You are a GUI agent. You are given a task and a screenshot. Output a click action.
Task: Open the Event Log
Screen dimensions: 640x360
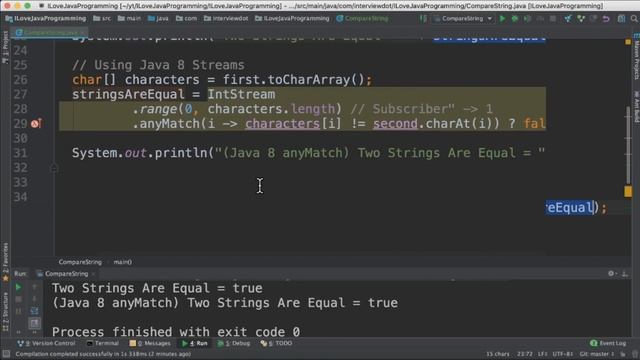(x=608, y=344)
